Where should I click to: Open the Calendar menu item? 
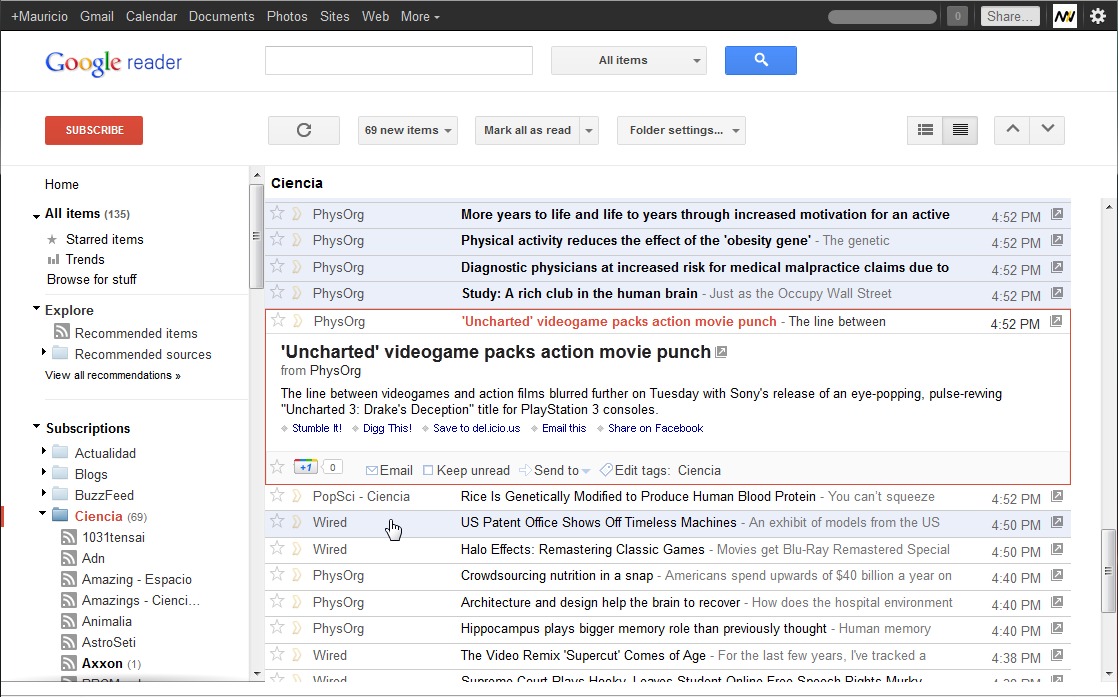151,16
